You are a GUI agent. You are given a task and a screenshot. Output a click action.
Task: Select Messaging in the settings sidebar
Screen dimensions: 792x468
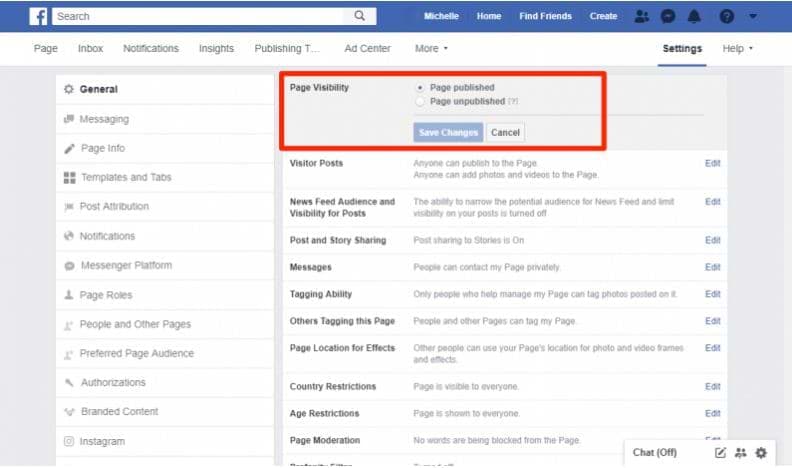coord(165,119)
